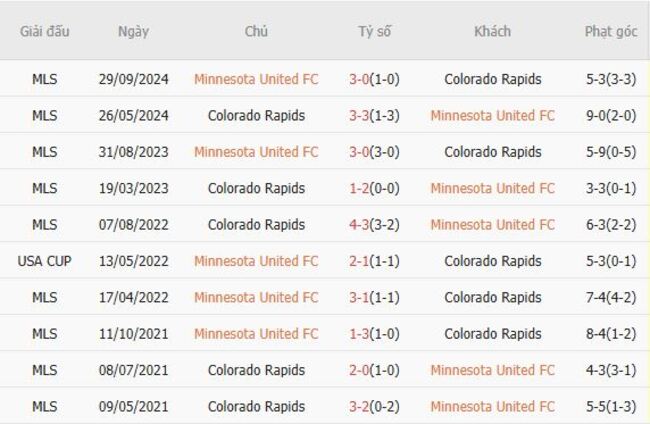Click the 'Chủ' home team header

tap(256, 31)
